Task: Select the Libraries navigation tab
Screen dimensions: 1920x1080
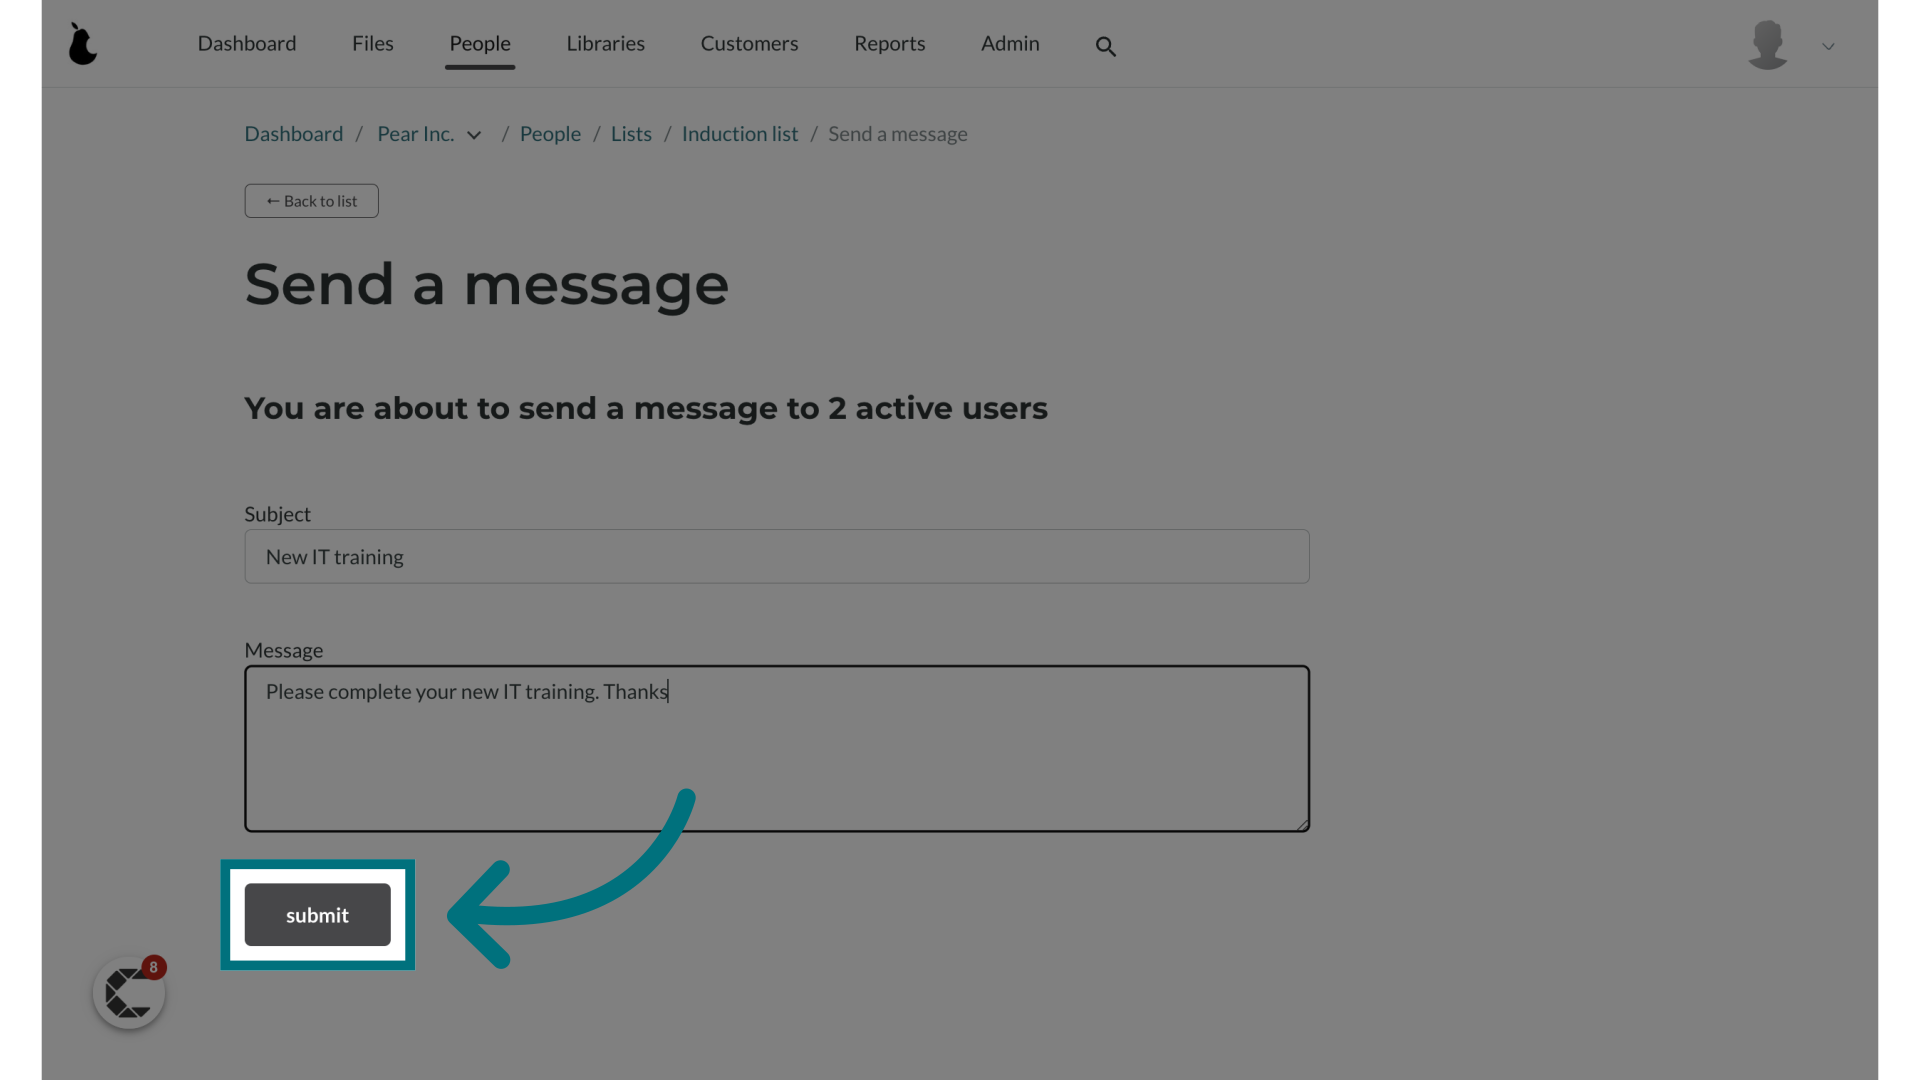Action: click(605, 42)
